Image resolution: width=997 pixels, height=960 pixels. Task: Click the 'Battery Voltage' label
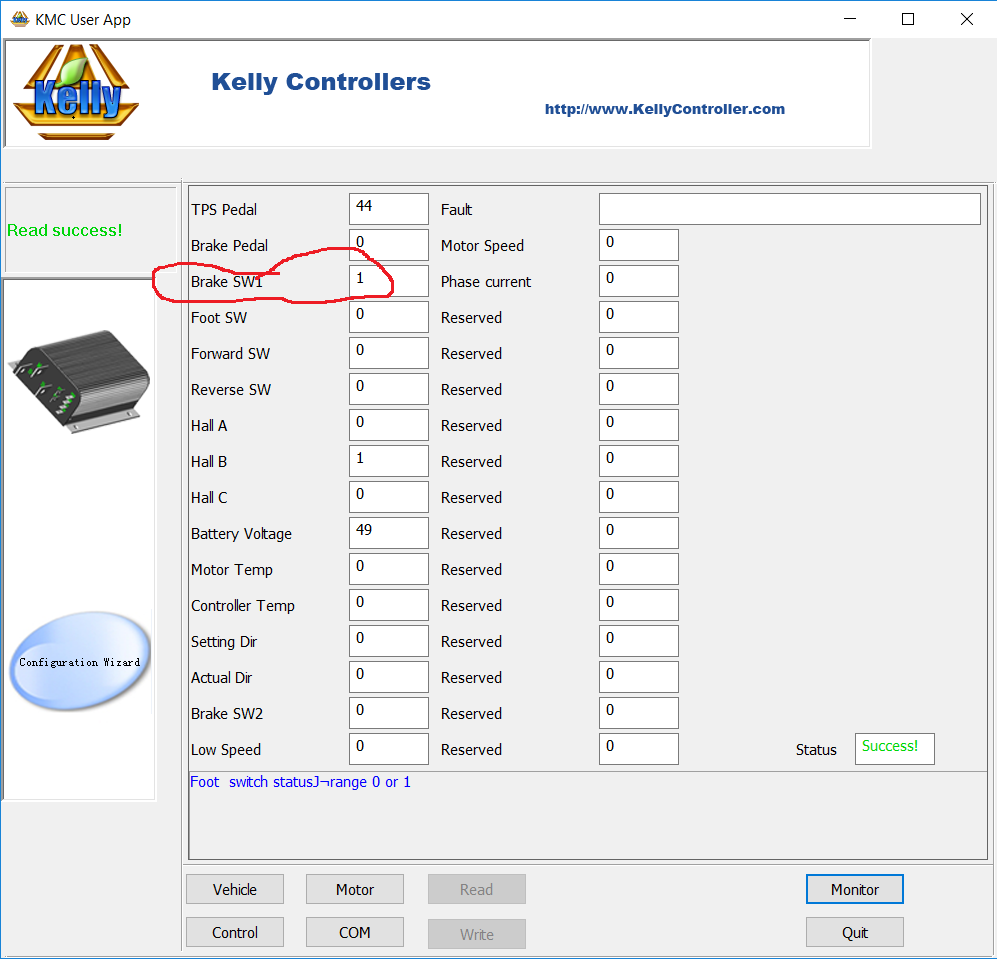click(241, 534)
